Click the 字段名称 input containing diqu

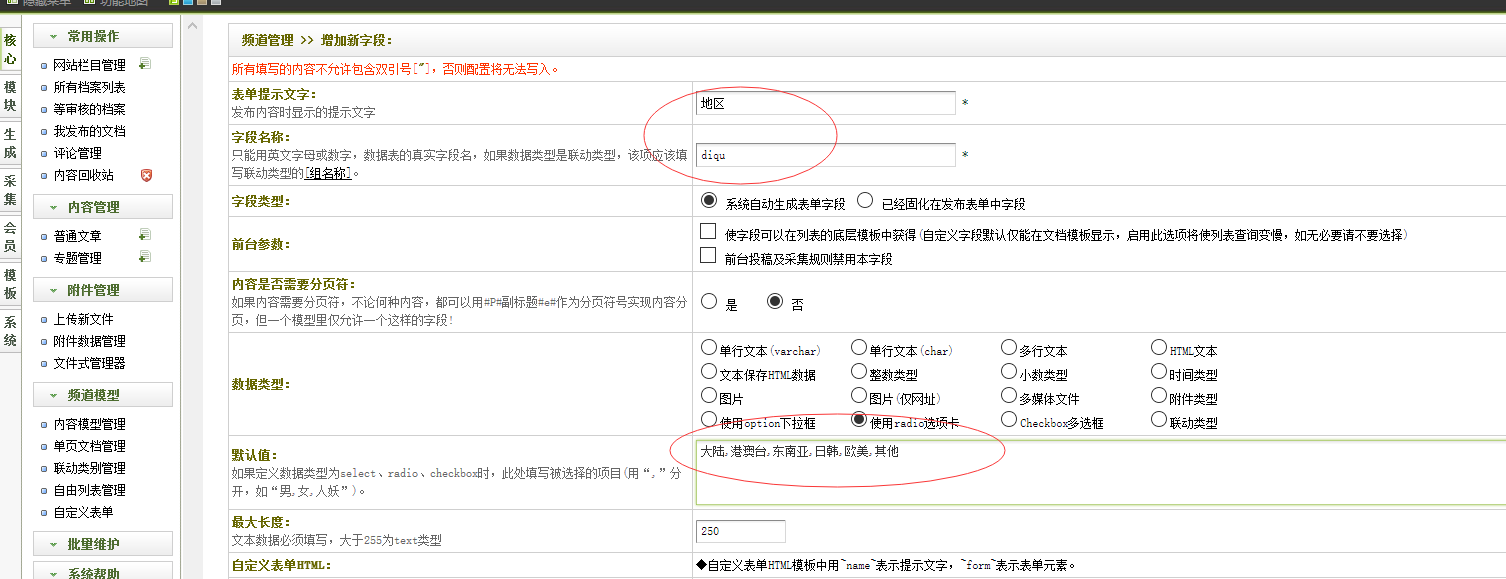pyautogui.click(x=825, y=155)
